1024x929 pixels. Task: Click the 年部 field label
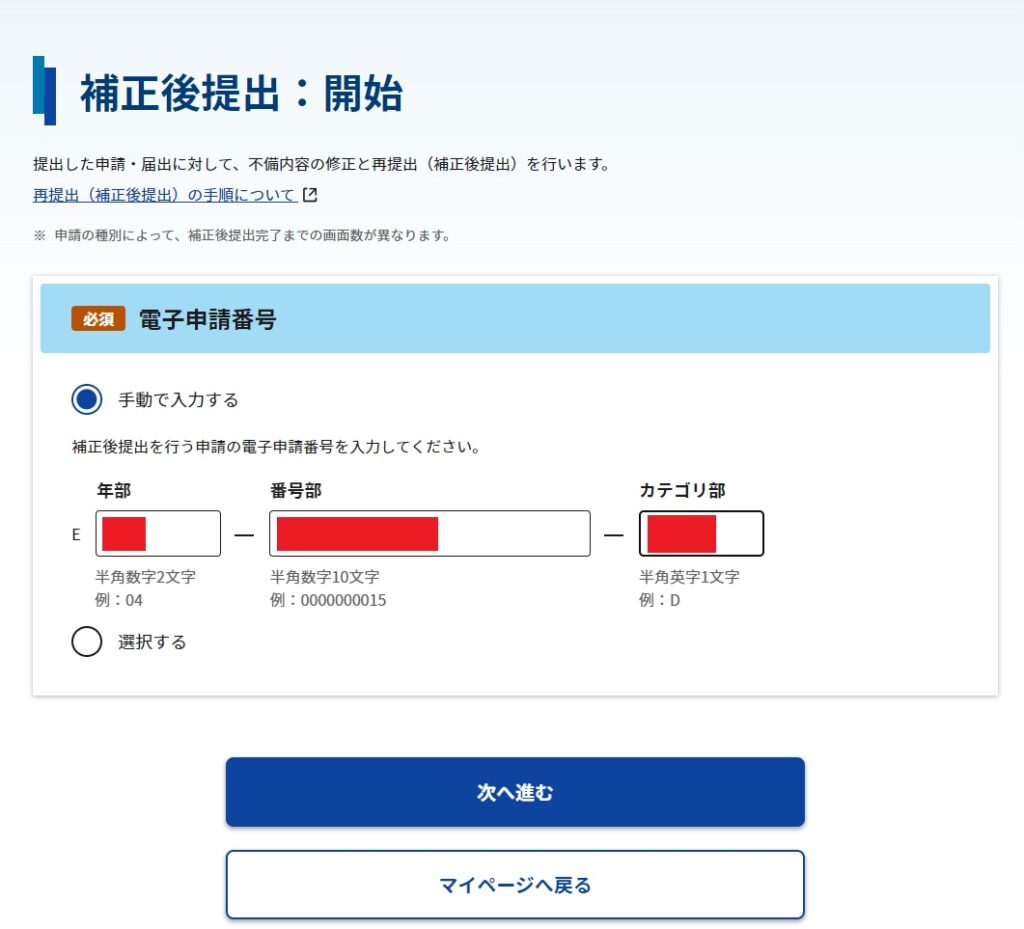tap(113, 491)
